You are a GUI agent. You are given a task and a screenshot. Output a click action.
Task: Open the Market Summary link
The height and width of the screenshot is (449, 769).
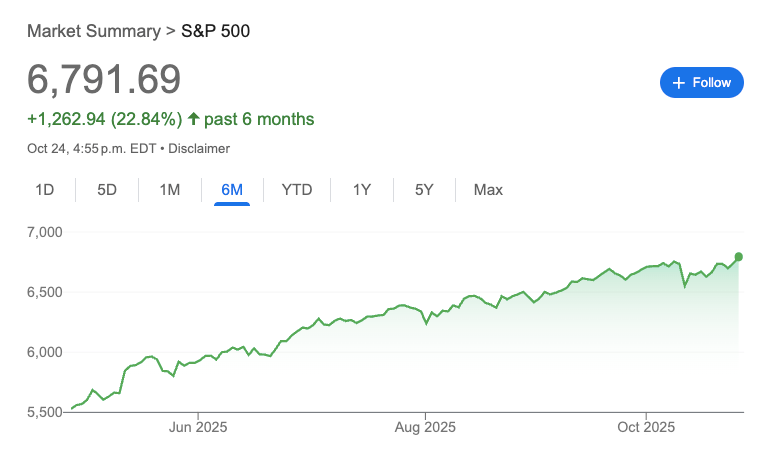click(x=94, y=30)
